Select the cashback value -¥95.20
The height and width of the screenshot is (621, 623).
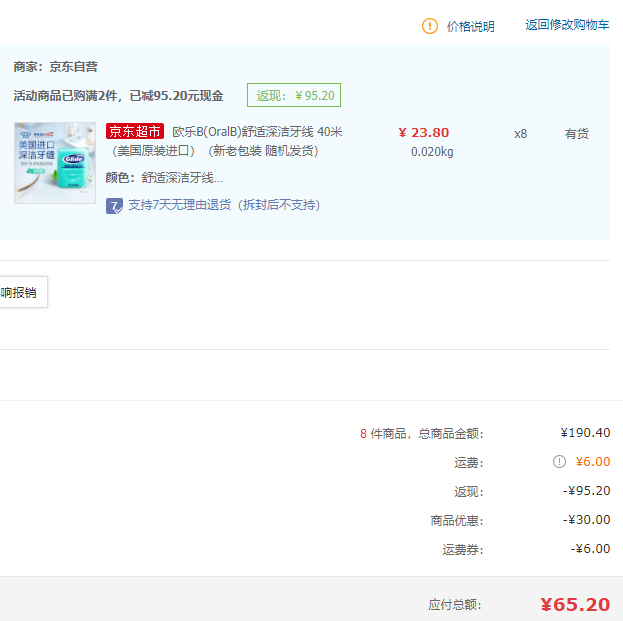click(x=586, y=491)
